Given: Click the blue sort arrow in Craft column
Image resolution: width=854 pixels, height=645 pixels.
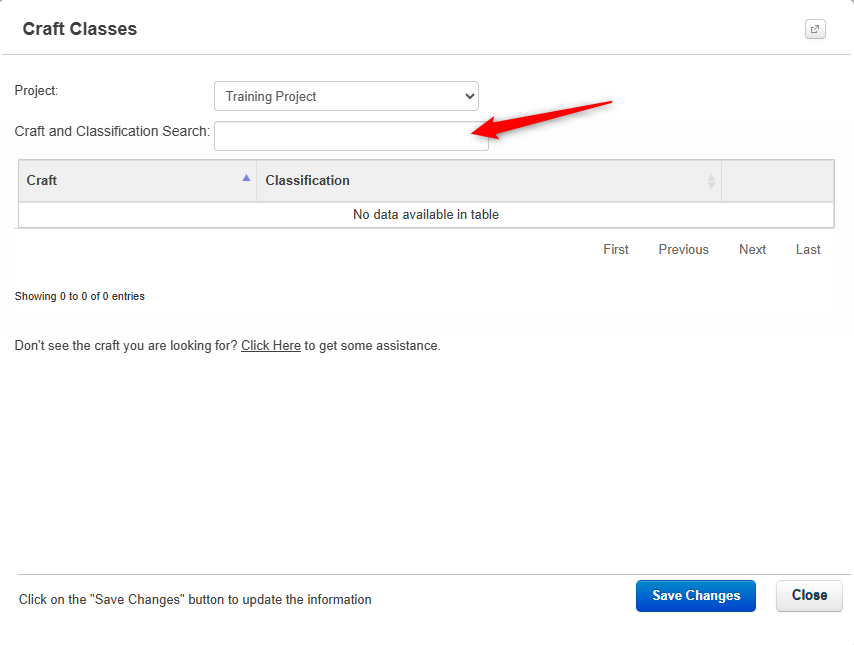Looking at the screenshot, I should tap(246, 178).
